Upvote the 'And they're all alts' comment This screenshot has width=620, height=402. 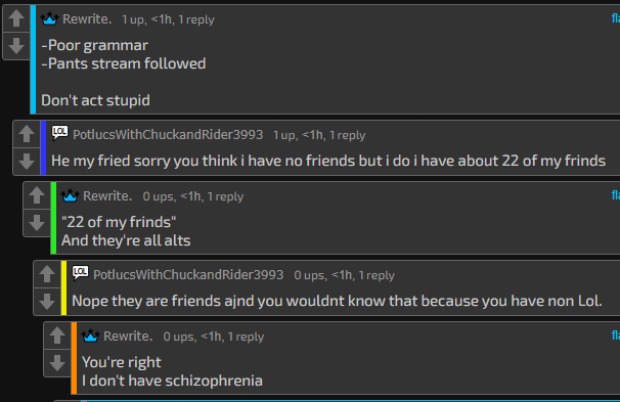(35, 197)
